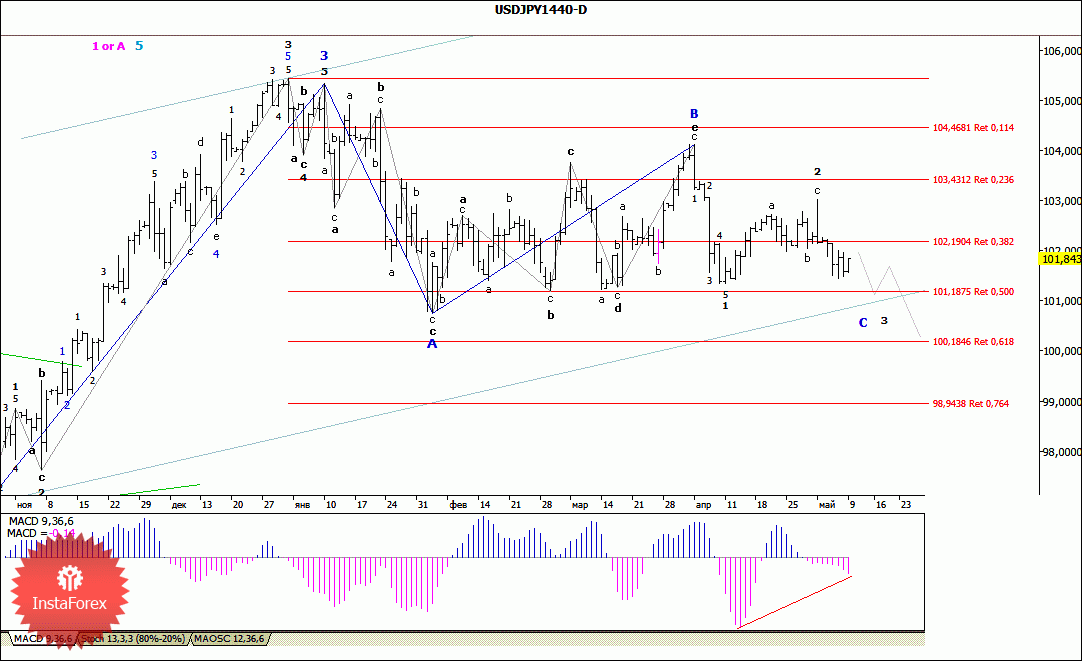Click the USDJPY1440-D chart title

[541, 10]
